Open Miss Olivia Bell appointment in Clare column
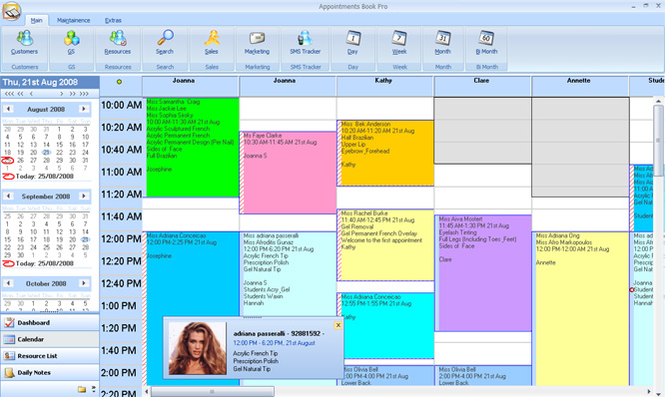Screen dimensions: 665x397 (x=483, y=375)
